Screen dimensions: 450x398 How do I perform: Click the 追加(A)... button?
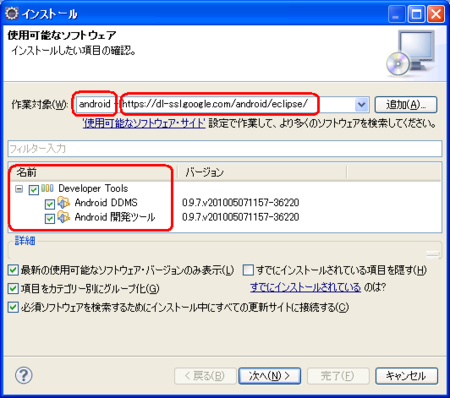[x=406, y=105]
